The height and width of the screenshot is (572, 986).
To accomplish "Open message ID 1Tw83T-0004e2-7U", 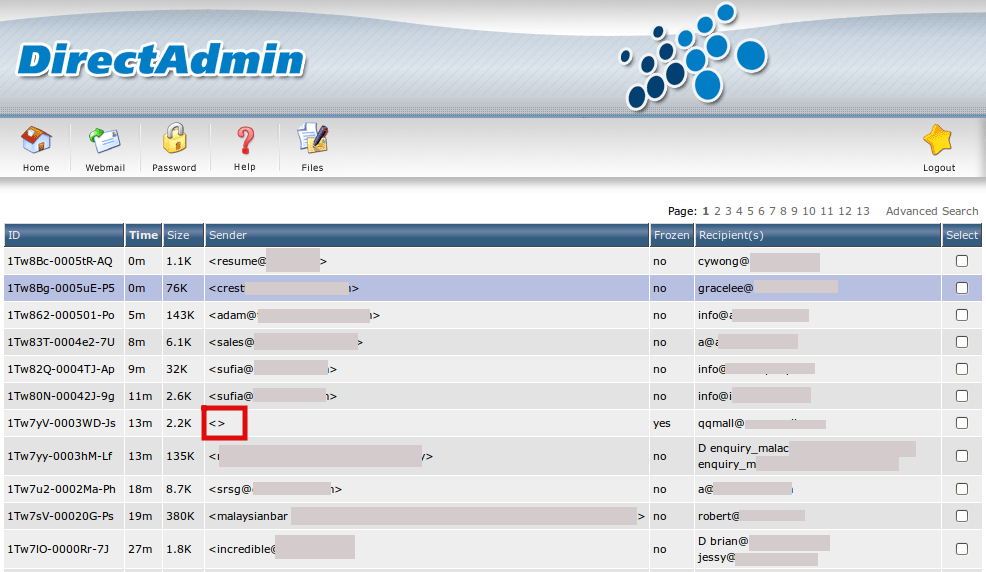I will [x=61, y=342].
